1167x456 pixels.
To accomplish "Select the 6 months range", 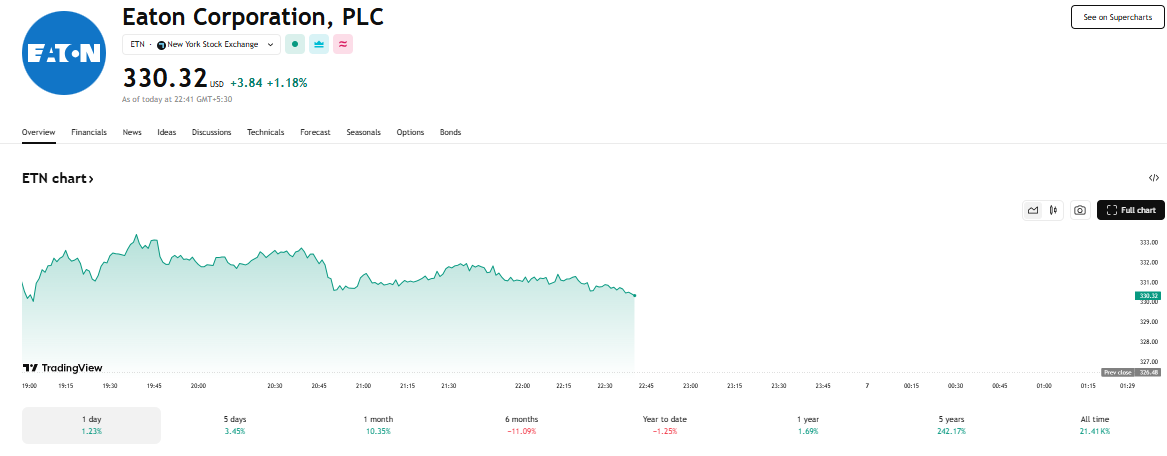I will [522, 426].
